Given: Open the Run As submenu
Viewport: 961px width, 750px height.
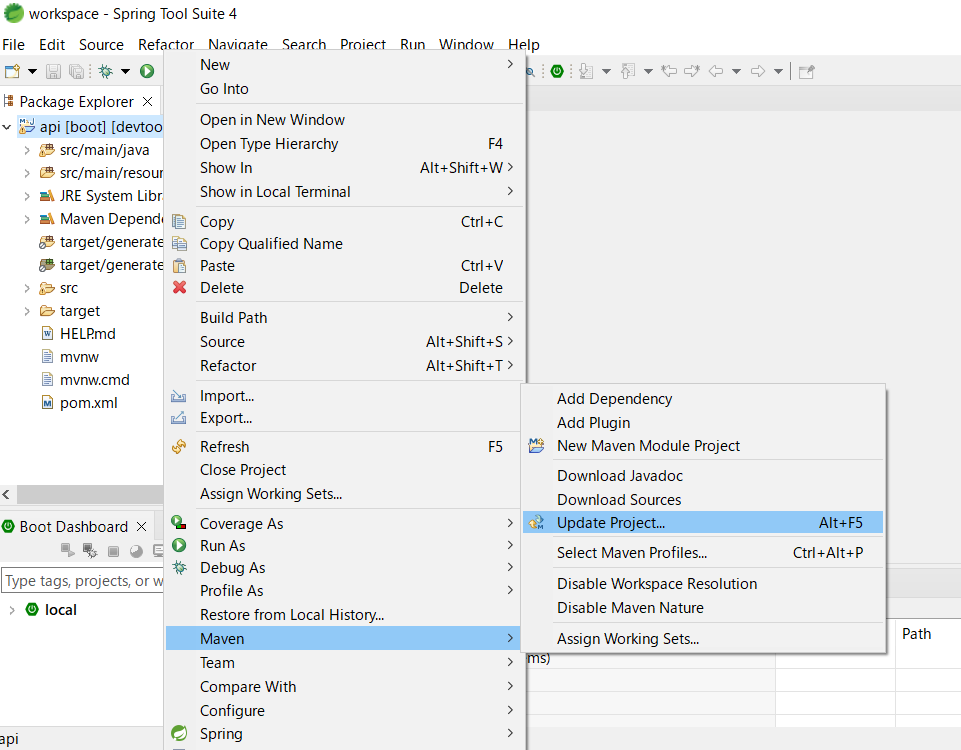Looking at the screenshot, I should tap(344, 545).
